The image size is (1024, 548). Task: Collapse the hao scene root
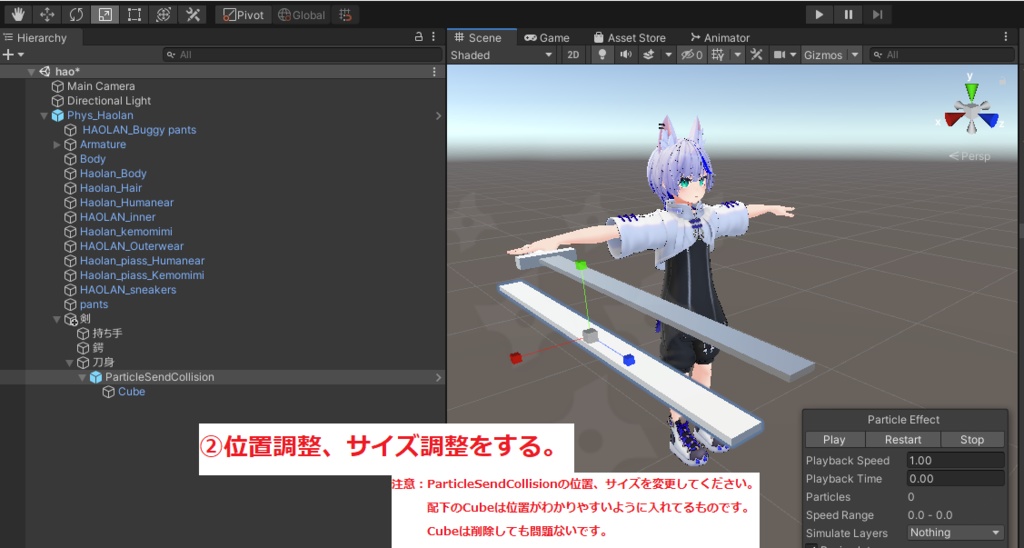(31, 72)
